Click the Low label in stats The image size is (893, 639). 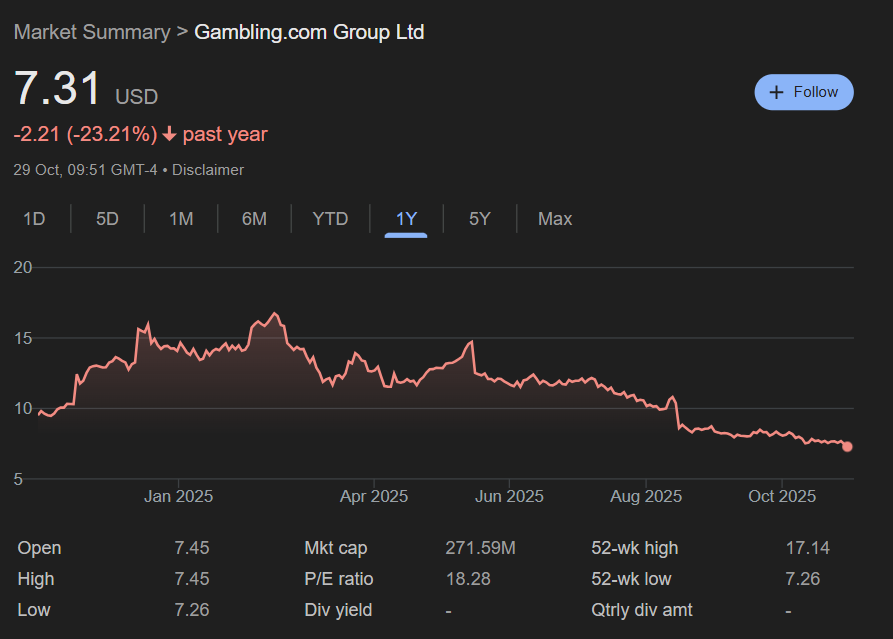point(34,610)
